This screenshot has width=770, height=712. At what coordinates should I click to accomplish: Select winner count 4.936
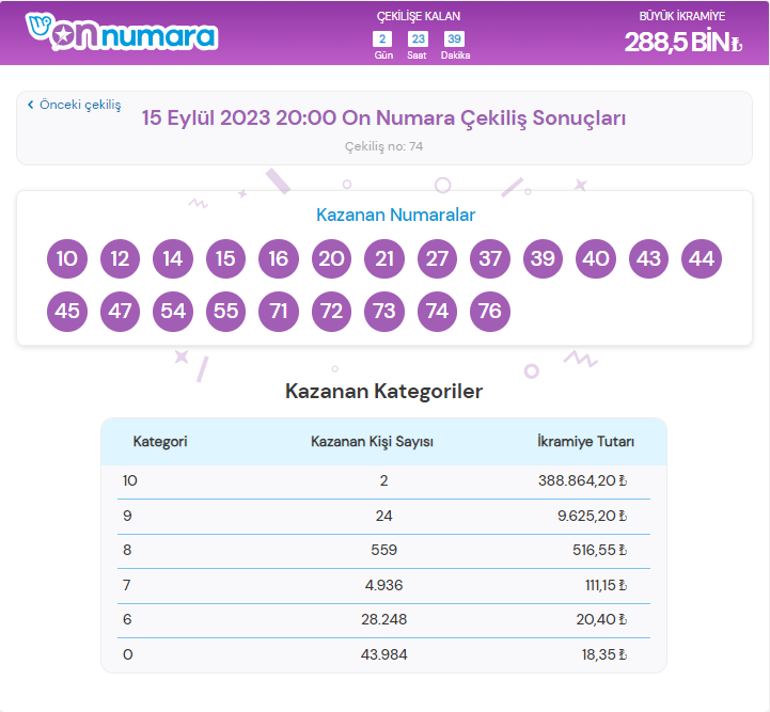384,585
